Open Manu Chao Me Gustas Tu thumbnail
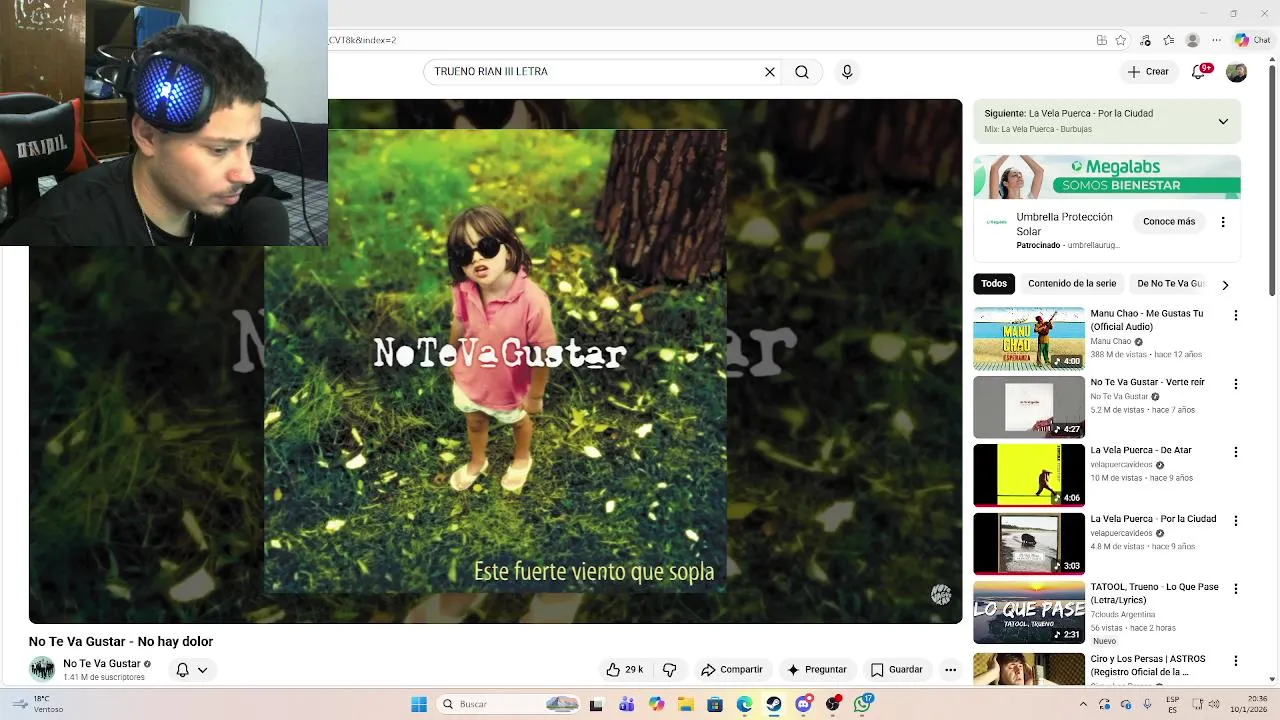This screenshot has height=720, width=1280. pos(1029,339)
